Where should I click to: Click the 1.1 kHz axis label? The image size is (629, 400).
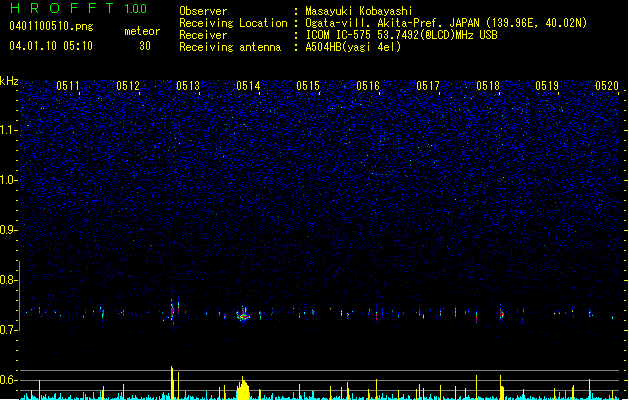pos(9,130)
